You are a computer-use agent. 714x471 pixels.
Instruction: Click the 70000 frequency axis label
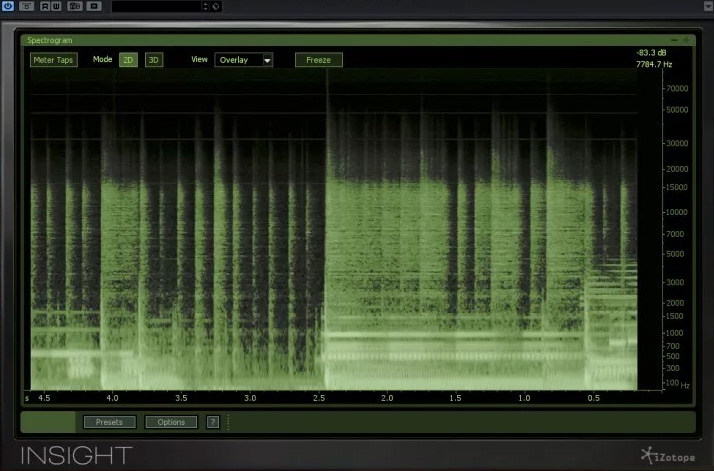[x=677, y=88]
